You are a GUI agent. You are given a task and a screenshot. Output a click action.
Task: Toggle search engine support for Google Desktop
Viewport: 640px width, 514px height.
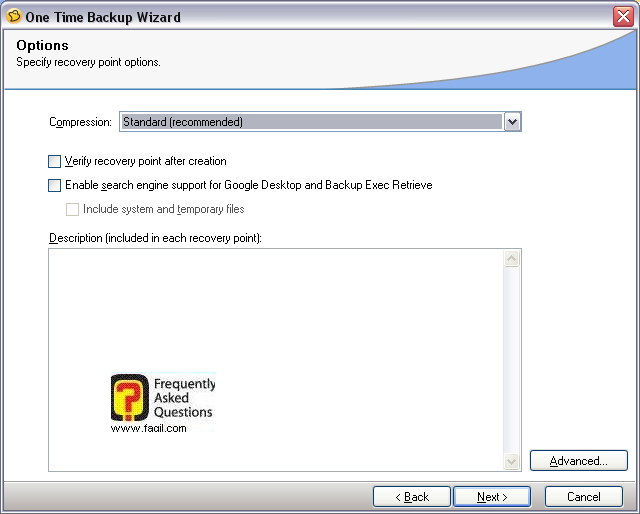click(54, 185)
